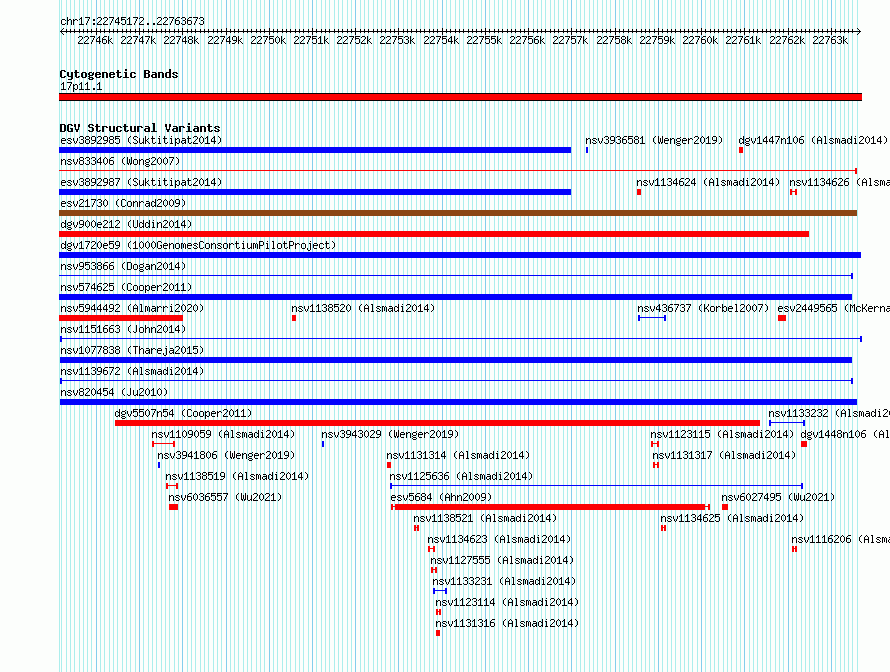Viewport: 890px width, 672px height.
Task: Select the nsv6027495 (Wu2021) label
Action: (x=778, y=497)
